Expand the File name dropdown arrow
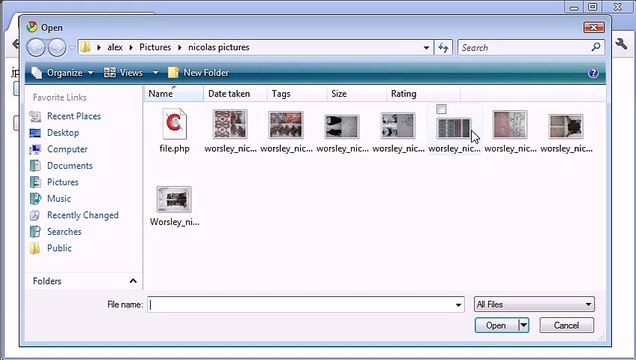636x360 pixels. (x=458, y=304)
